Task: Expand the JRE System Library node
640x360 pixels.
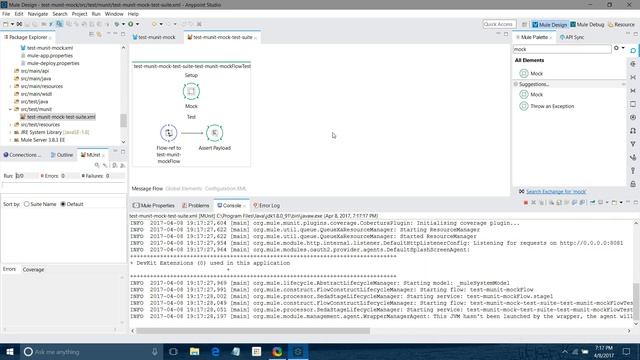Action: 10,132
